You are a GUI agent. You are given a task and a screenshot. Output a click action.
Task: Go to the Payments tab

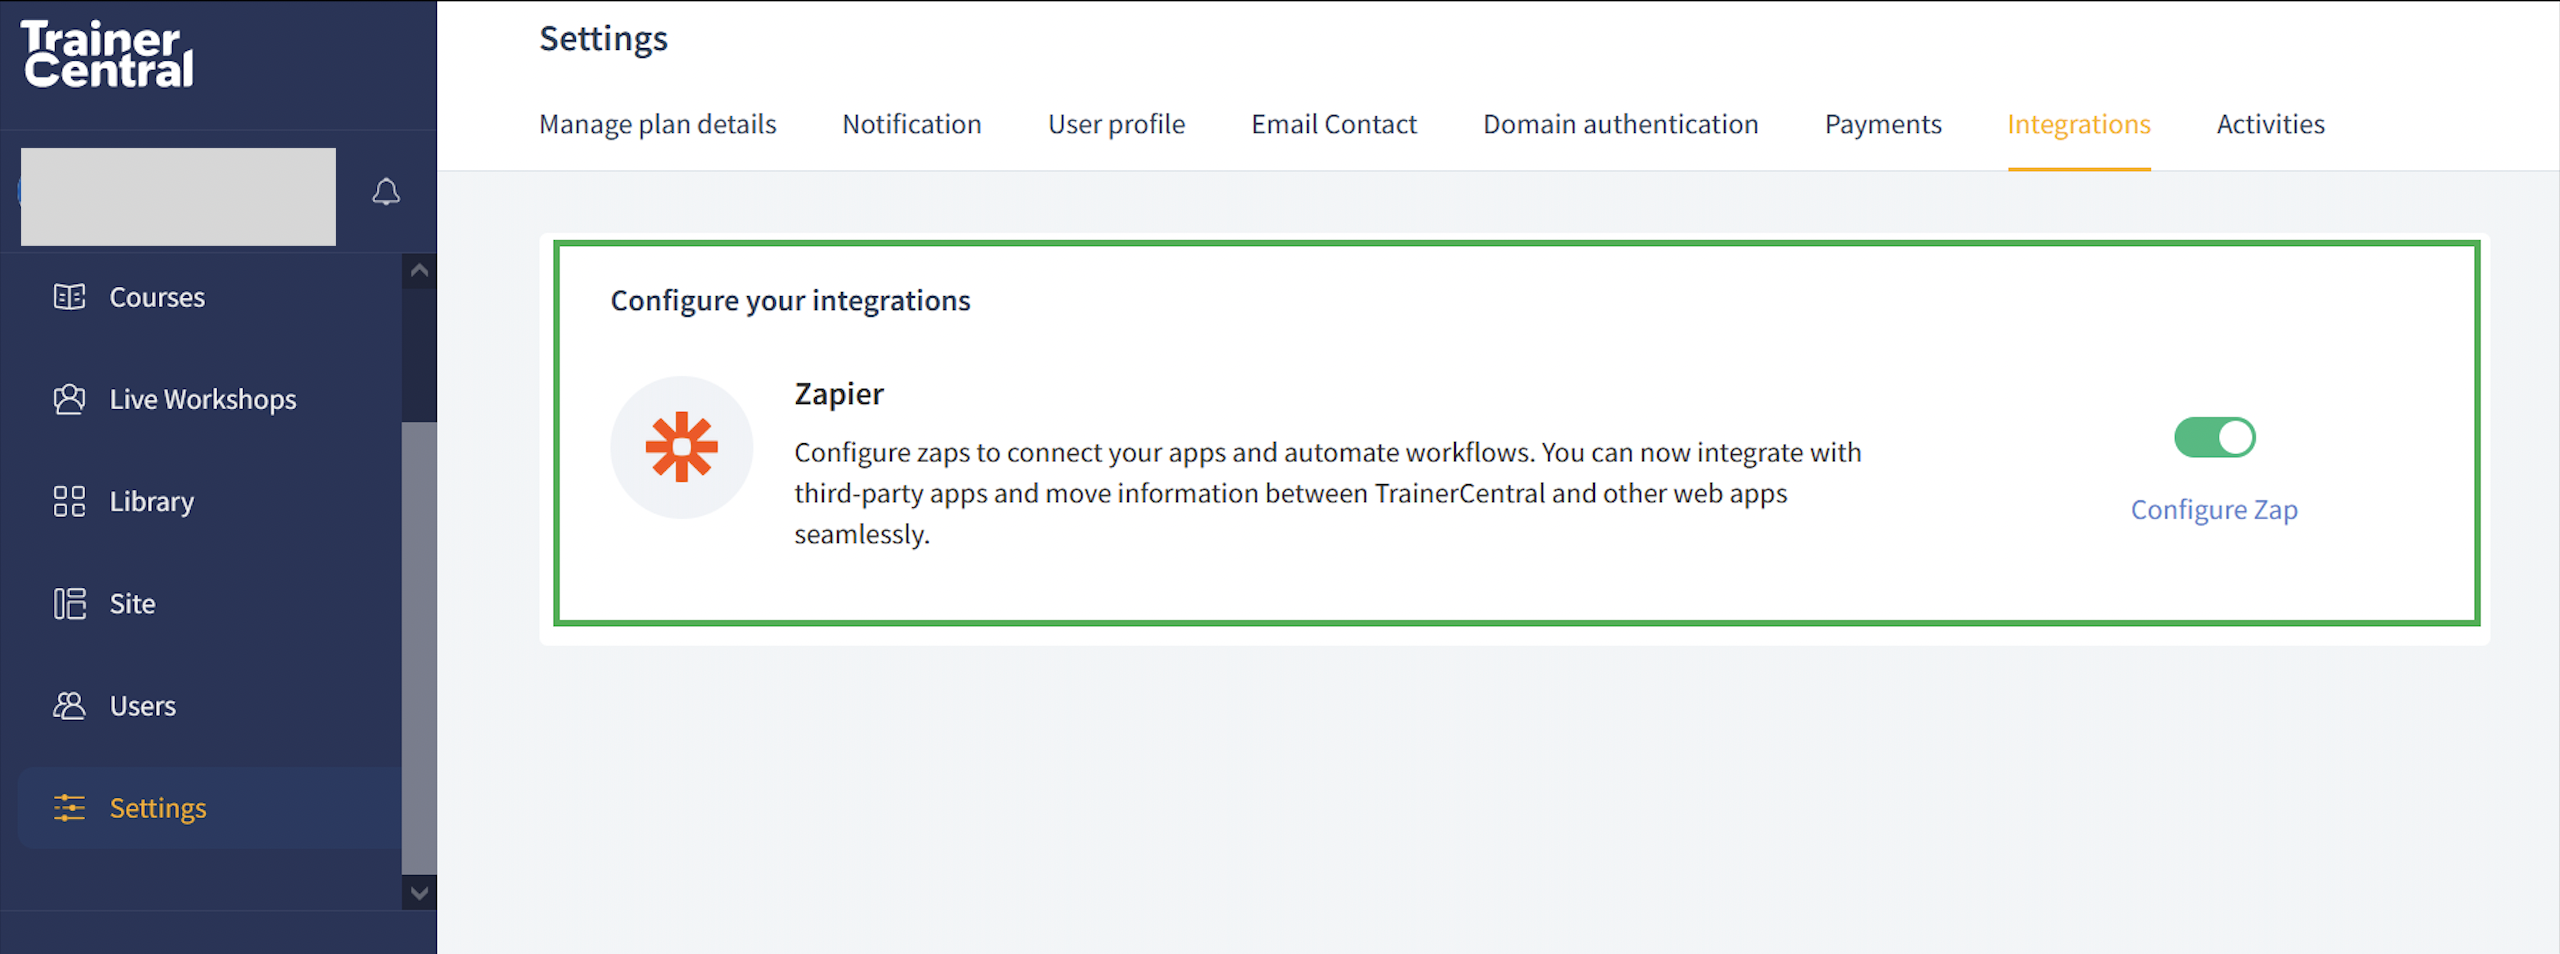(1882, 124)
